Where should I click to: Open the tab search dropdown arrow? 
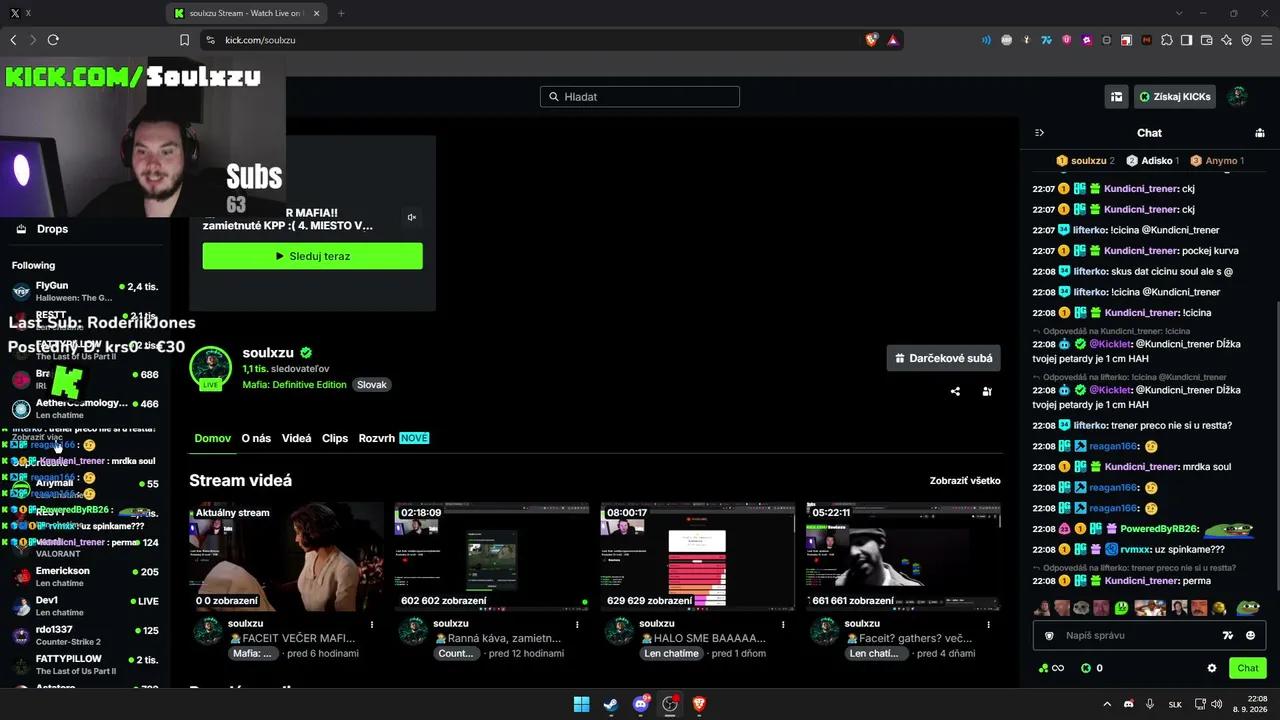pyautogui.click(x=1179, y=13)
